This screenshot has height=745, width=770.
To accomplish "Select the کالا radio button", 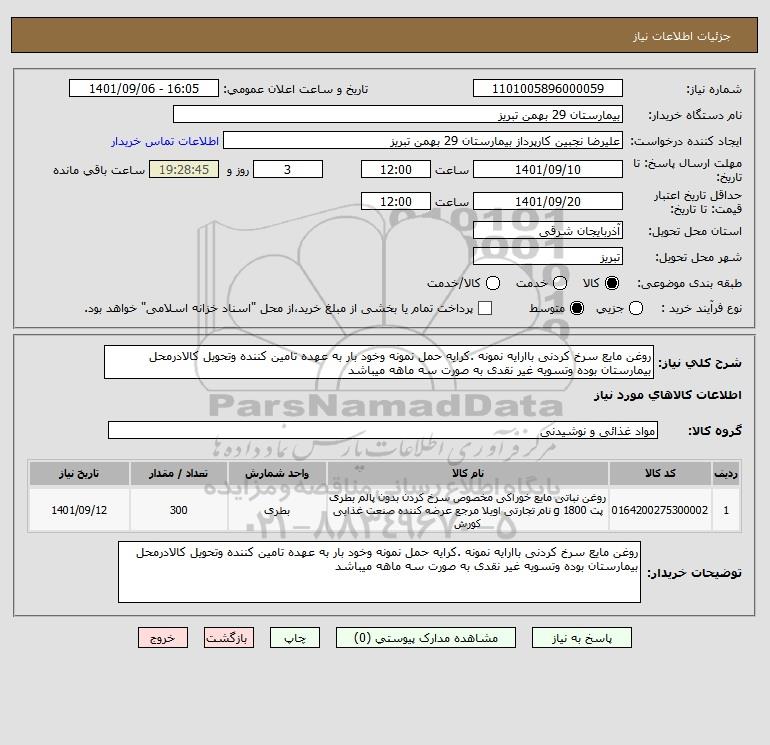I will pyautogui.click(x=612, y=283).
